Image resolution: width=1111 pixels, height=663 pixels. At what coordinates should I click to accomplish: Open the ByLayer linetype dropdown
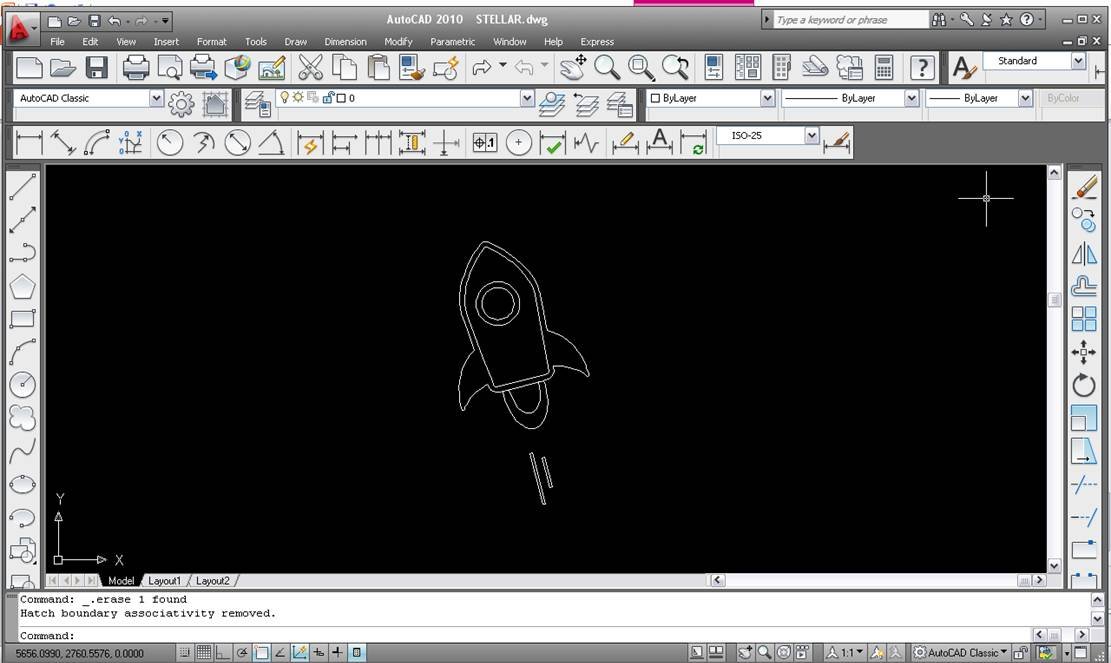point(912,98)
